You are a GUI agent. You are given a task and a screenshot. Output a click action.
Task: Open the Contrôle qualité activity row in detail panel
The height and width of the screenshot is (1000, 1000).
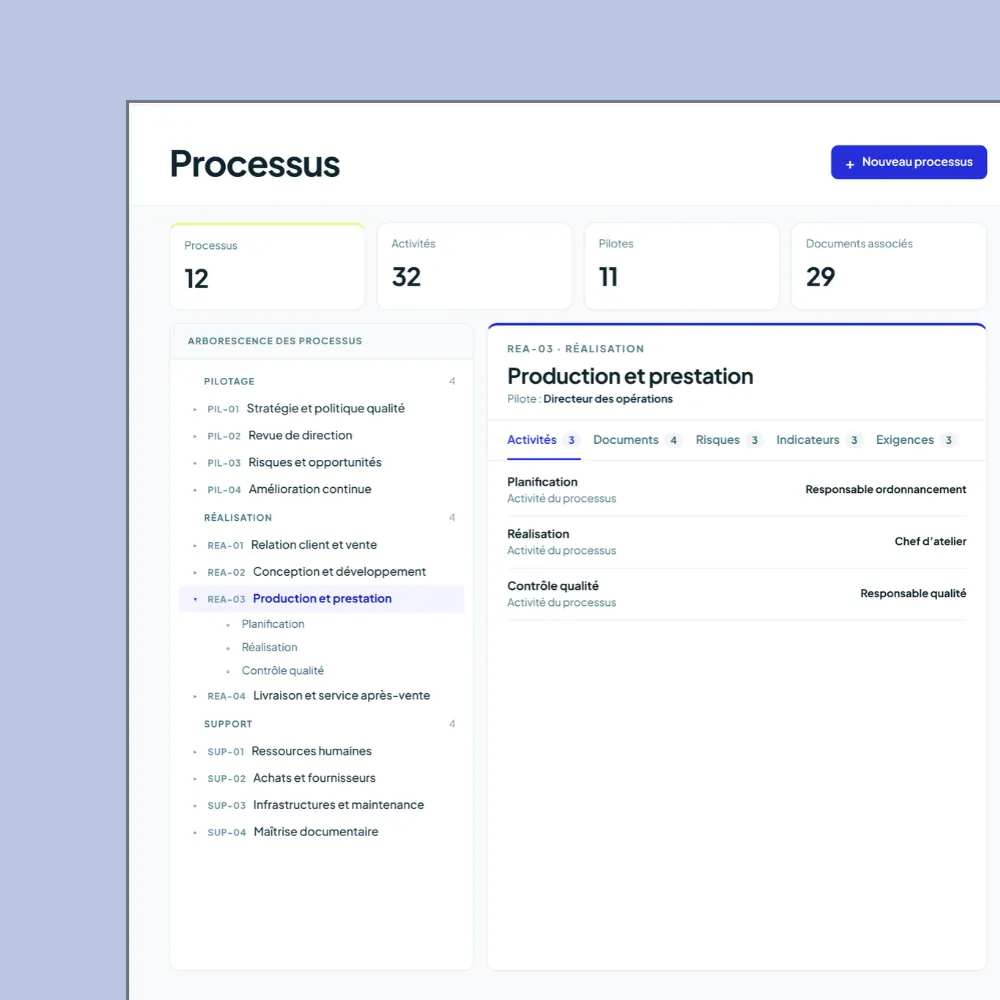(x=737, y=594)
